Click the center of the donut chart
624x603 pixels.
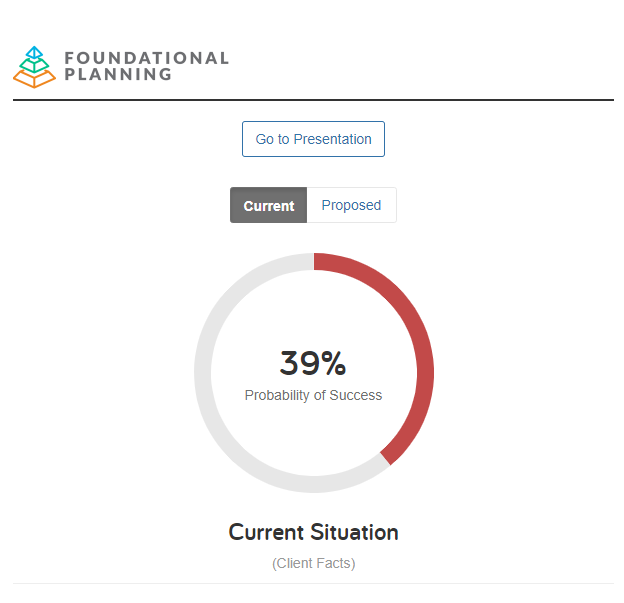[314, 373]
